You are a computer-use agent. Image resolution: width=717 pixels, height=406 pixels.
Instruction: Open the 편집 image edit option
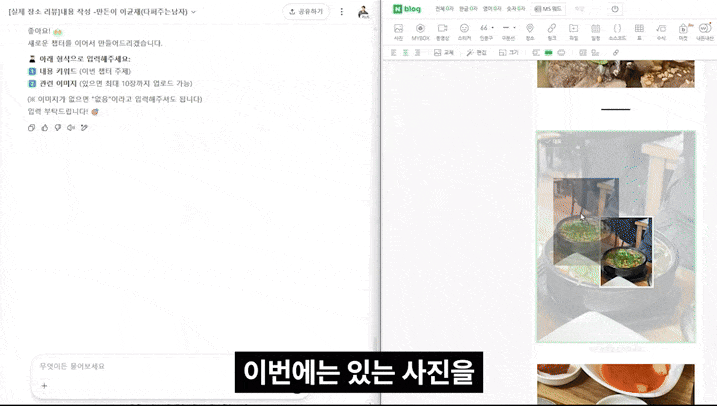477,52
